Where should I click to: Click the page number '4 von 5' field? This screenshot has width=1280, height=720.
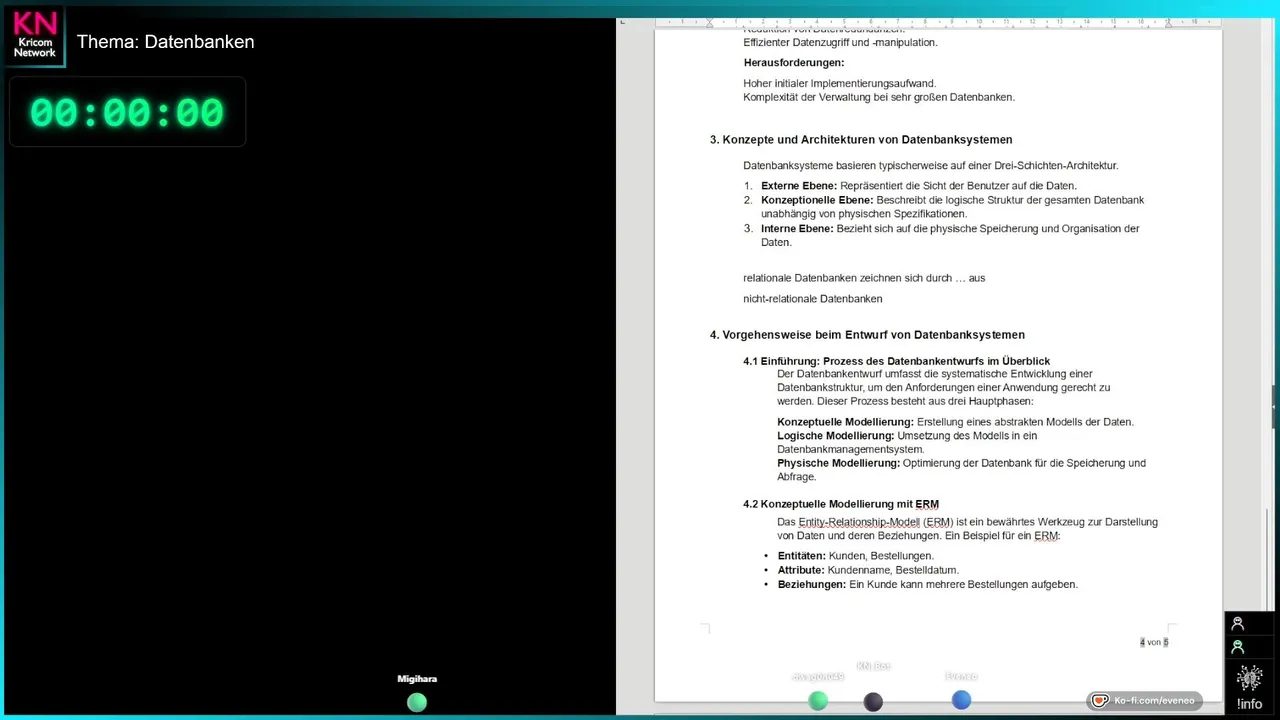pos(1154,642)
